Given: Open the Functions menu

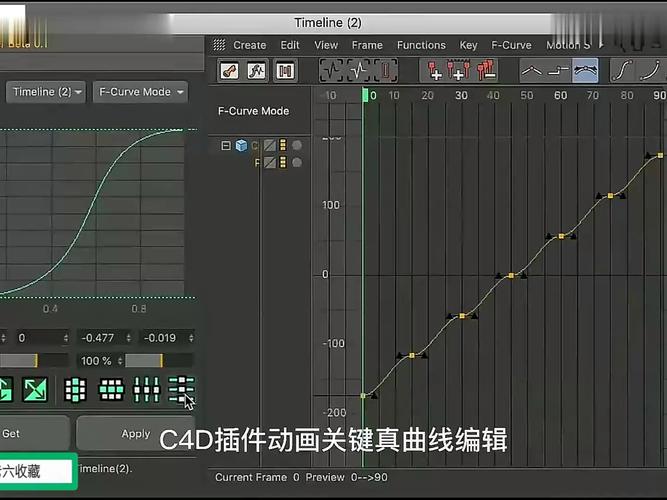Looking at the screenshot, I should point(421,45).
